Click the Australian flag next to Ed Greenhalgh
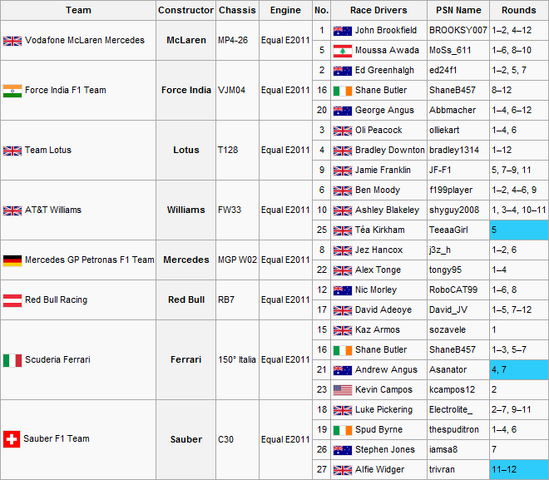The image size is (549, 480). coord(342,71)
